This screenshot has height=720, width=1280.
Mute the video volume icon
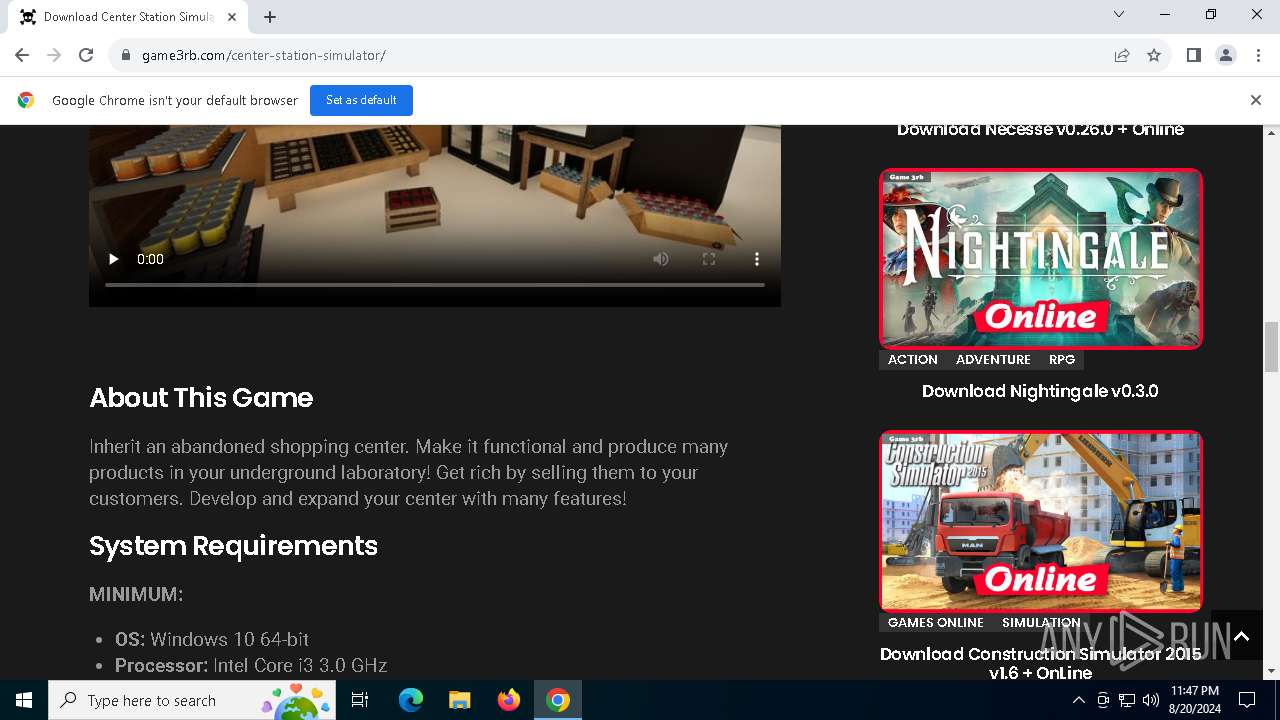(661, 259)
